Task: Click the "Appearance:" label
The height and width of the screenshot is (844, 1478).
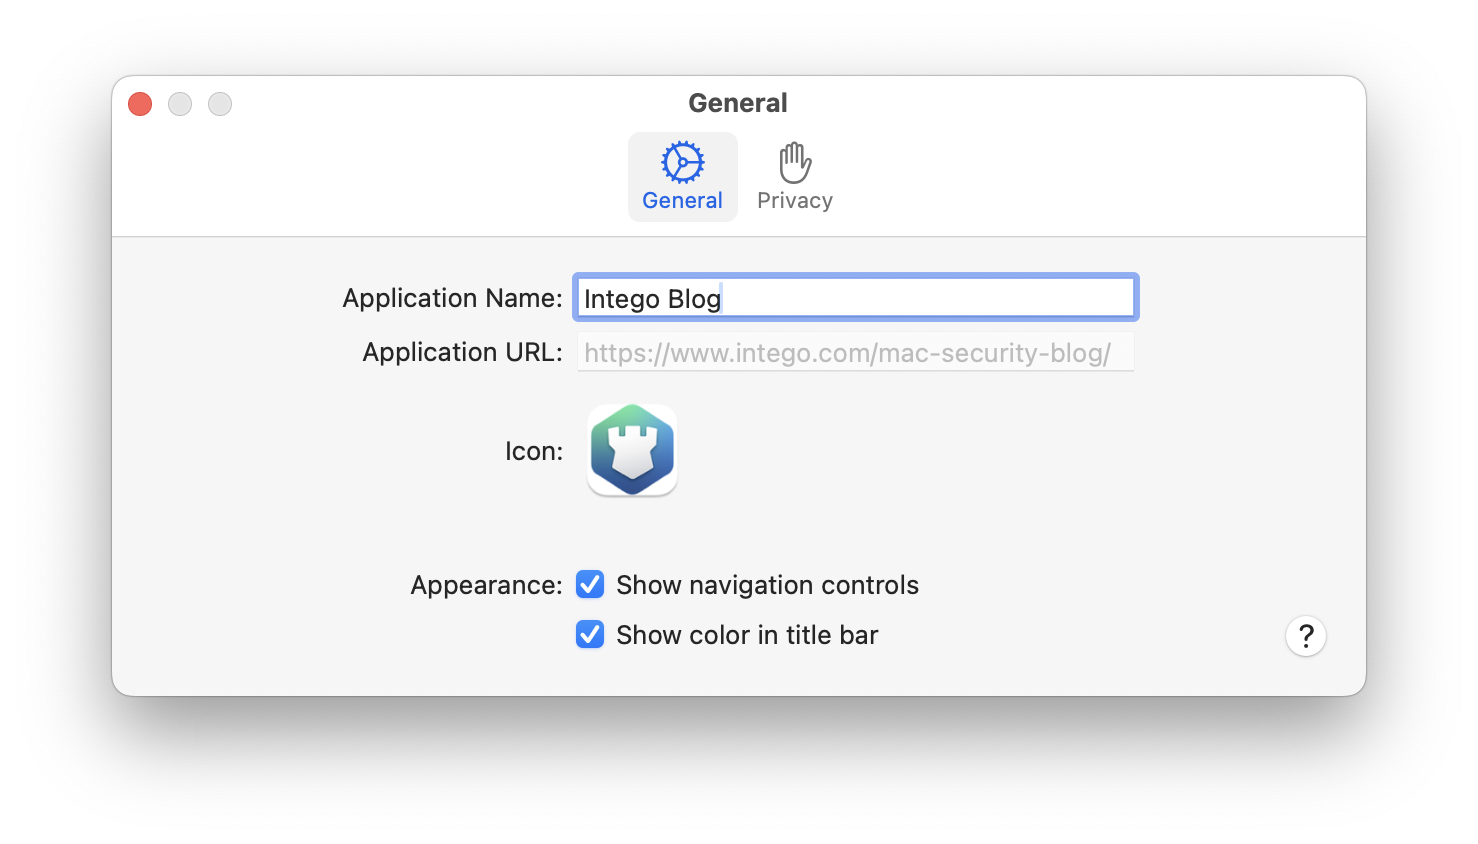Action: coord(485,585)
